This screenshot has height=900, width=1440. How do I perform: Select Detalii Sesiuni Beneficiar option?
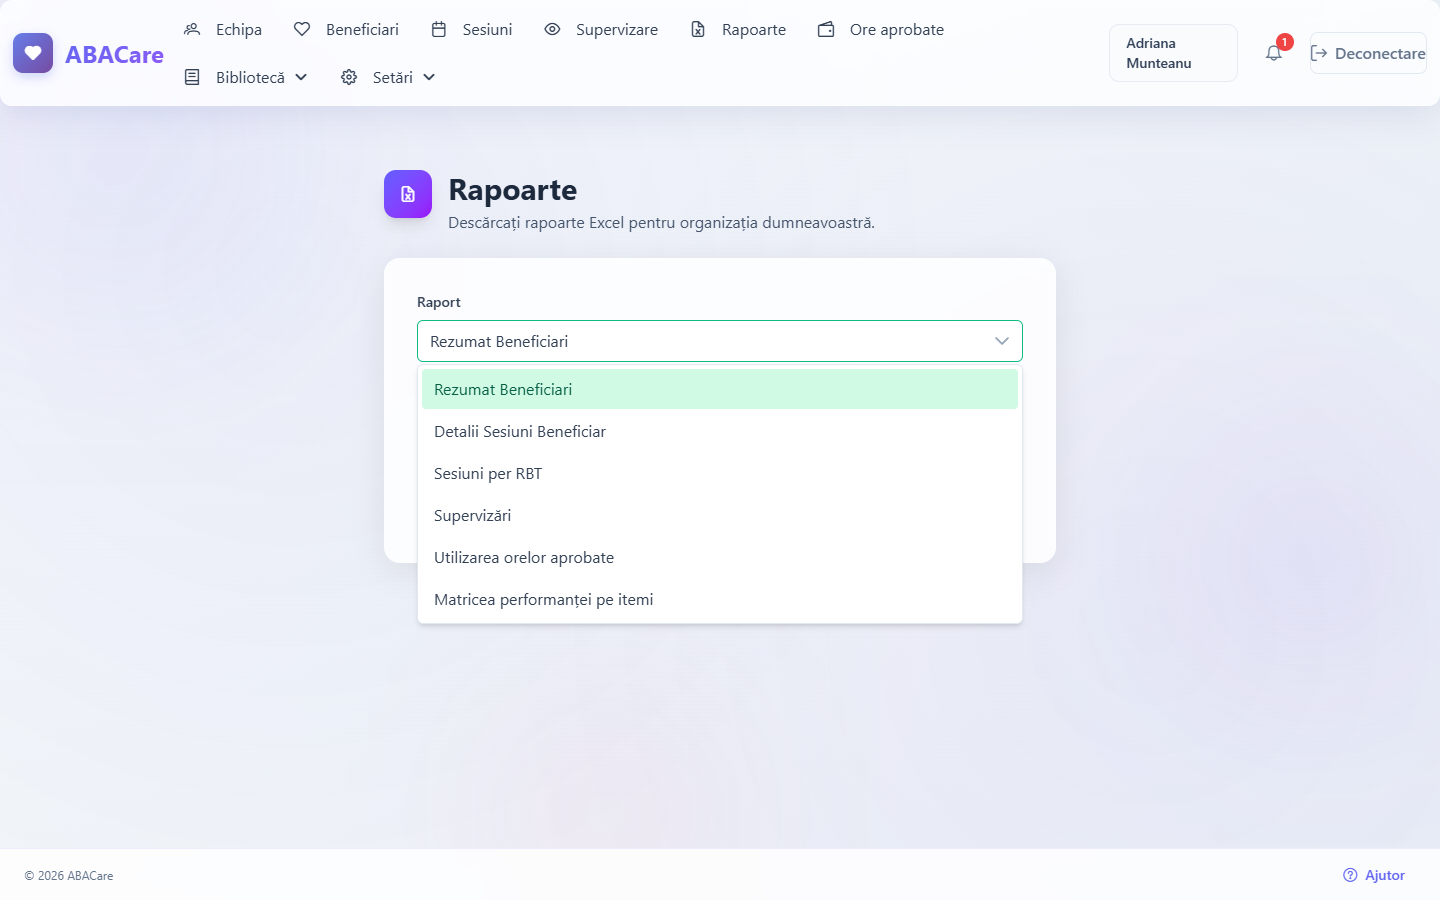pos(720,431)
